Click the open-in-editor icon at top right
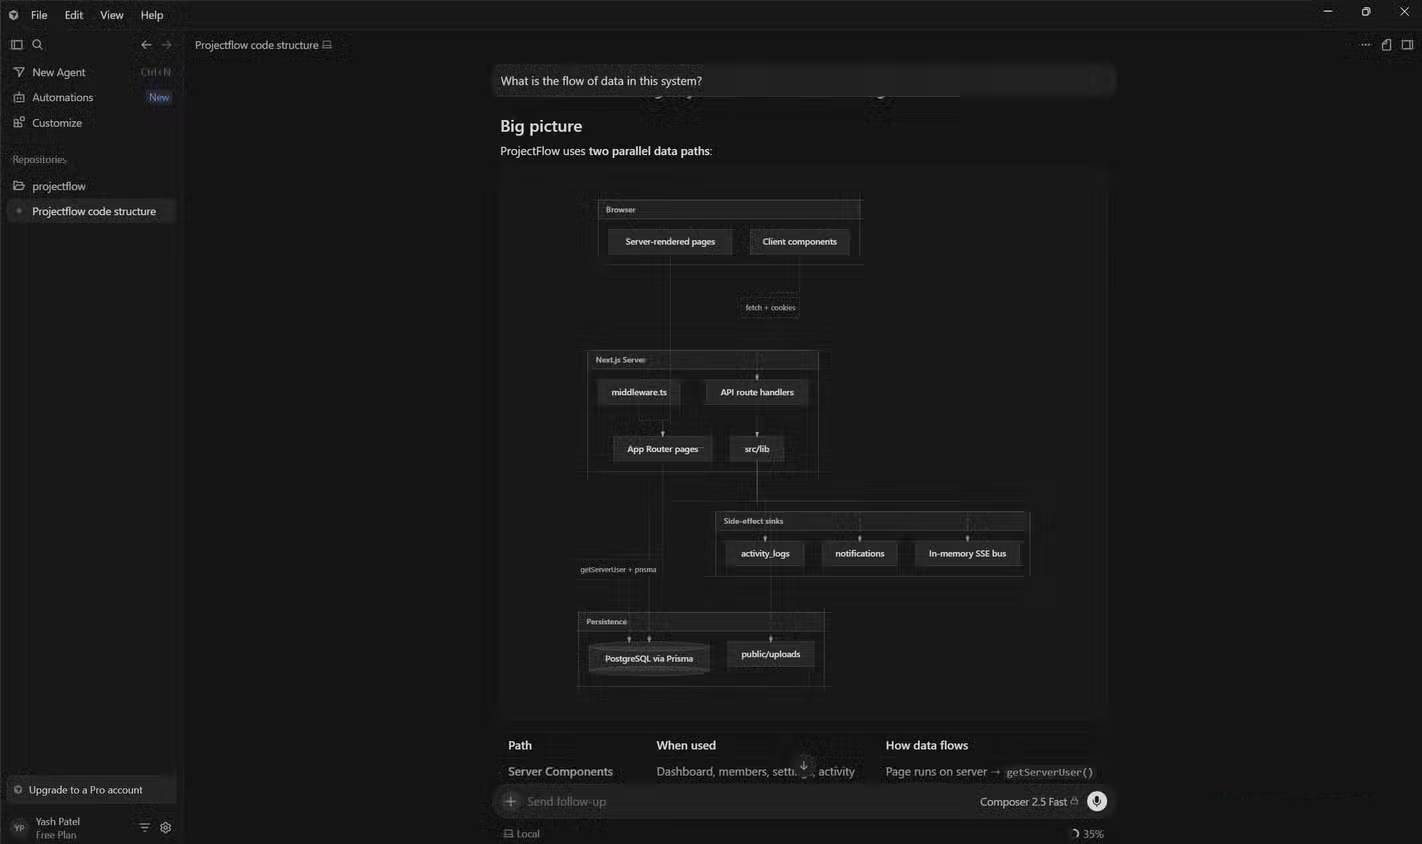The height and width of the screenshot is (844, 1422). (1386, 44)
